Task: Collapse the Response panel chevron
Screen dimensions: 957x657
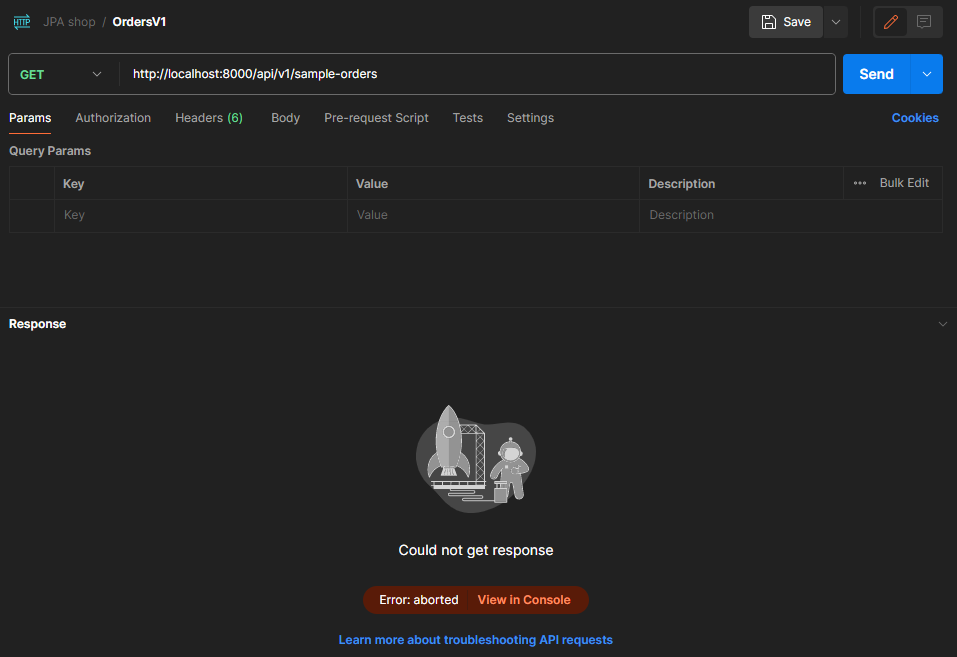Action: point(942,324)
